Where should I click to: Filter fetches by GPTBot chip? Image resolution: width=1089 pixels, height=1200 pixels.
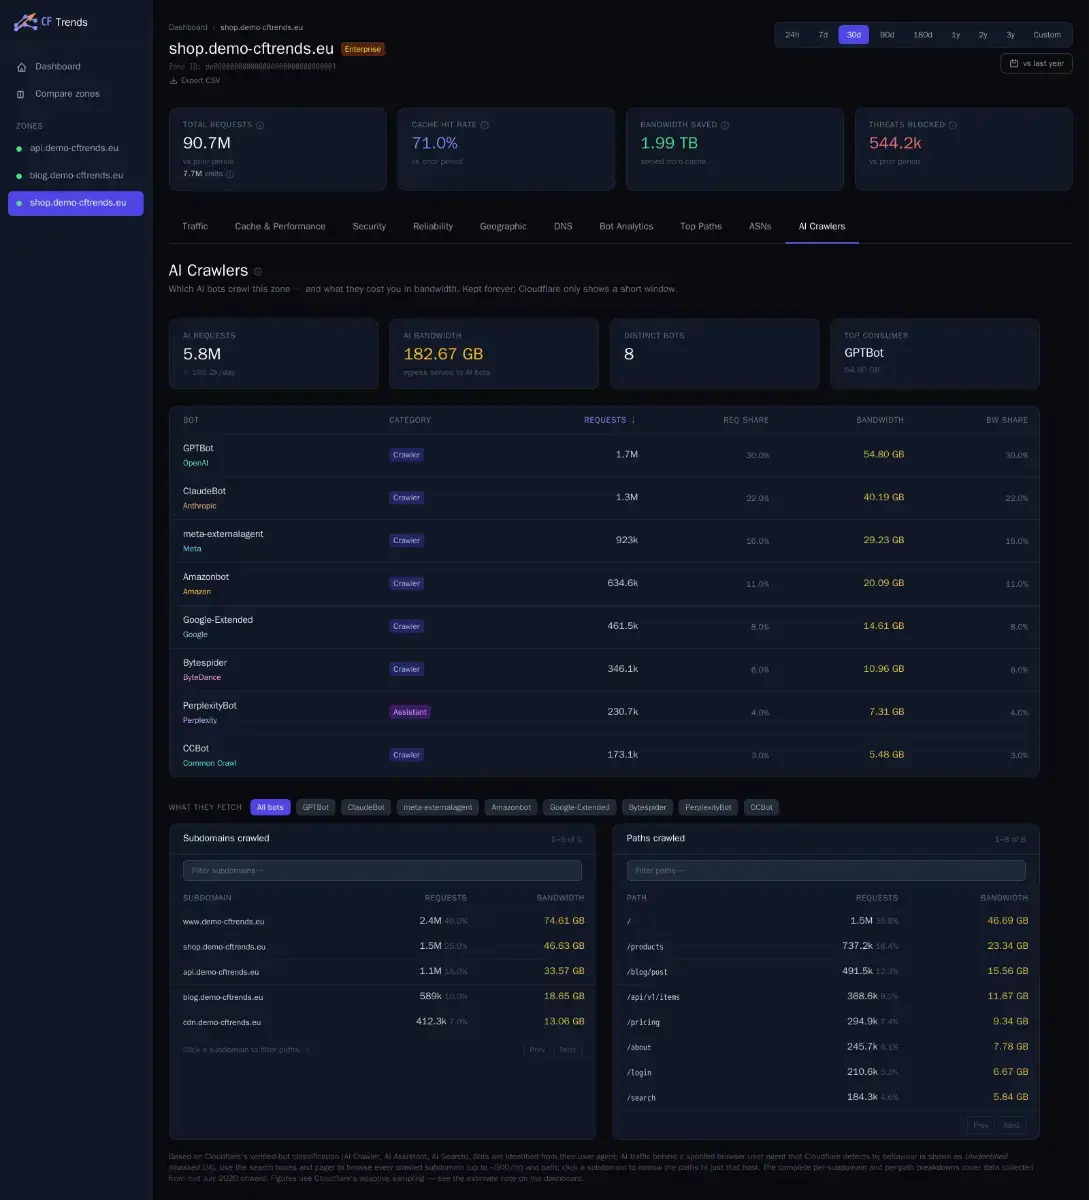(x=316, y=807)
